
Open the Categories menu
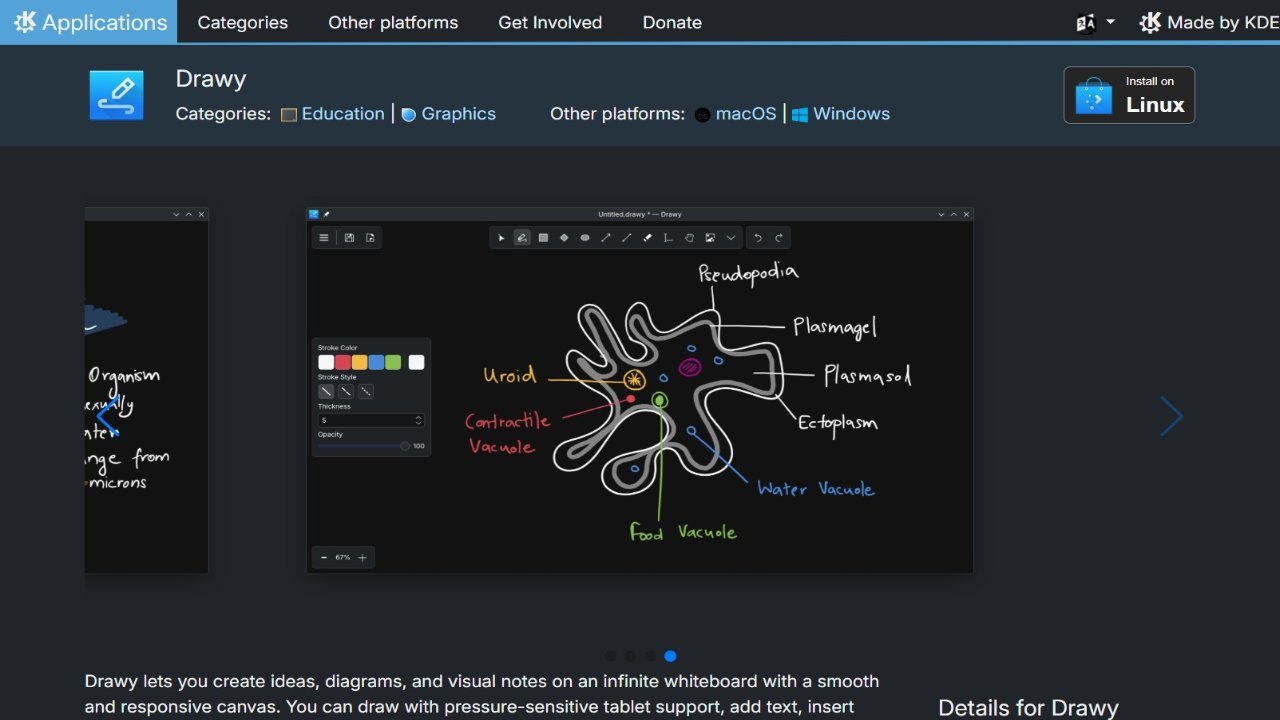[243, 22]
